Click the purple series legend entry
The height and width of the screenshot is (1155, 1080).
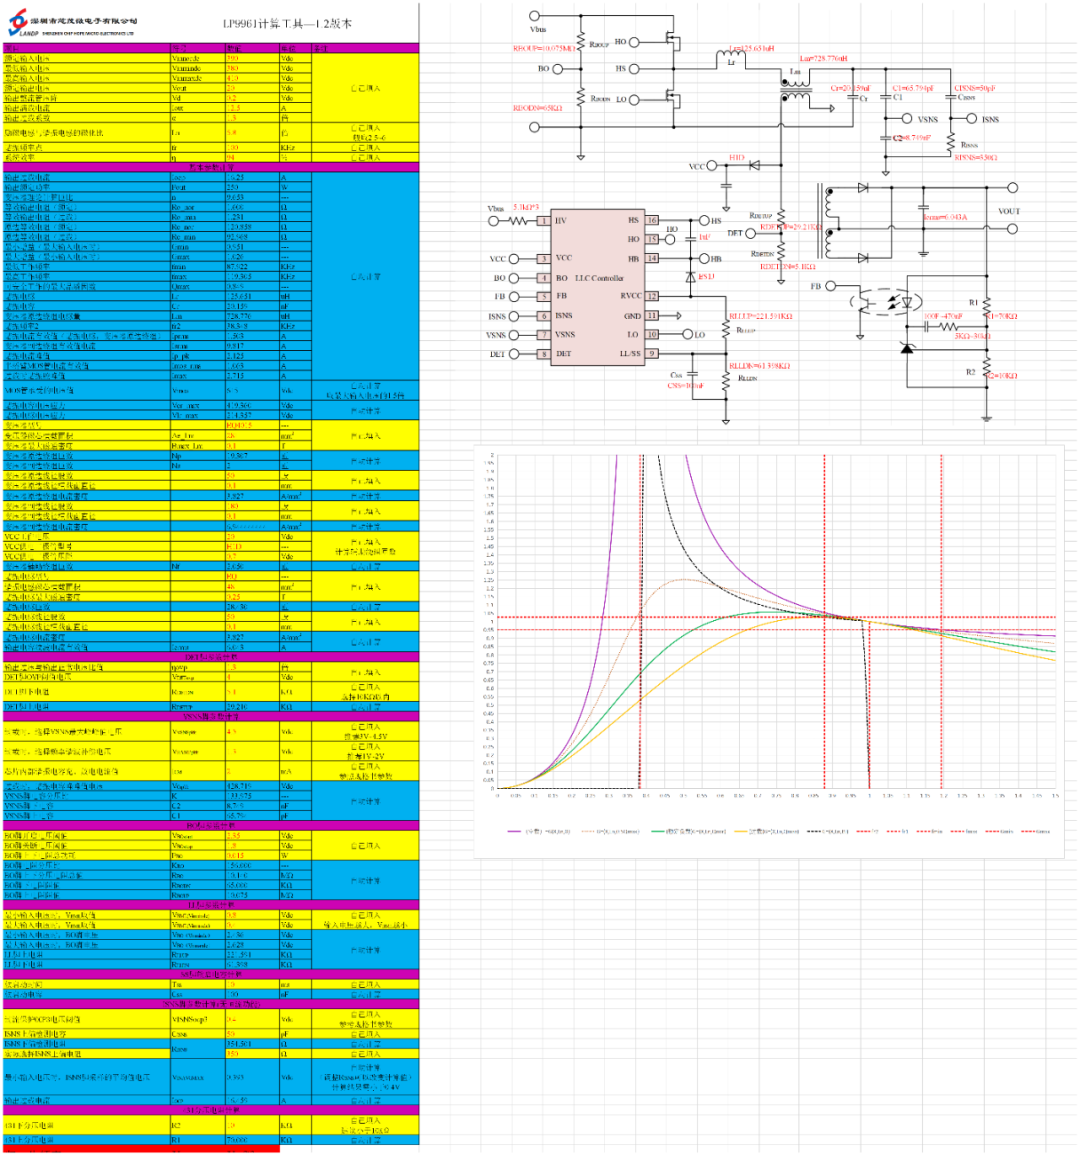click(x=539, y=832)
